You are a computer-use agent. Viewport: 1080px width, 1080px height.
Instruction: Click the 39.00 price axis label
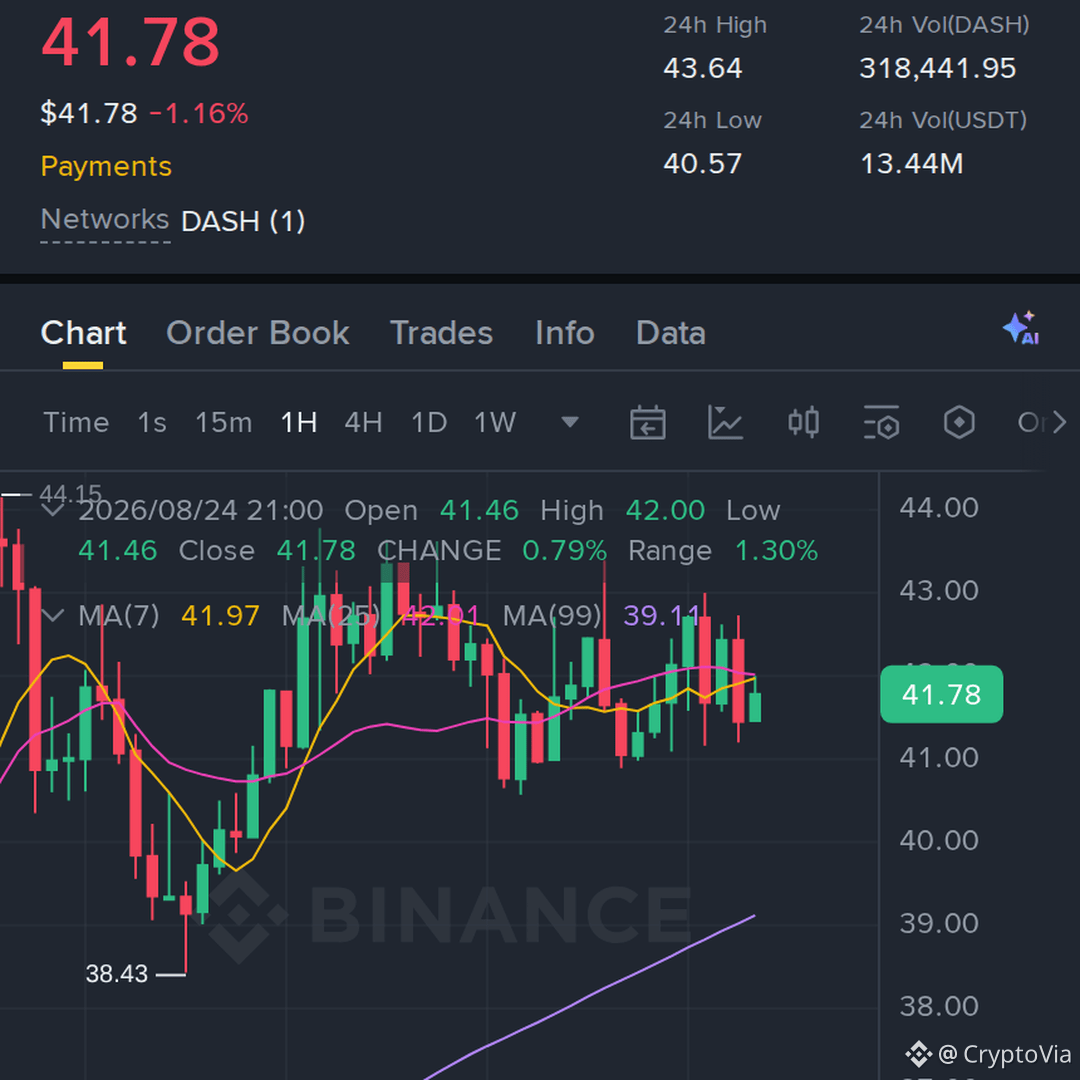[939, 924]
